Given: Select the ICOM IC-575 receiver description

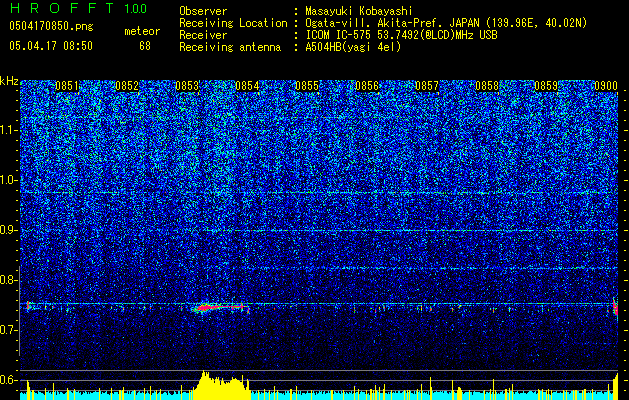Looking at the screenshot, I should (x=401, y=35).
